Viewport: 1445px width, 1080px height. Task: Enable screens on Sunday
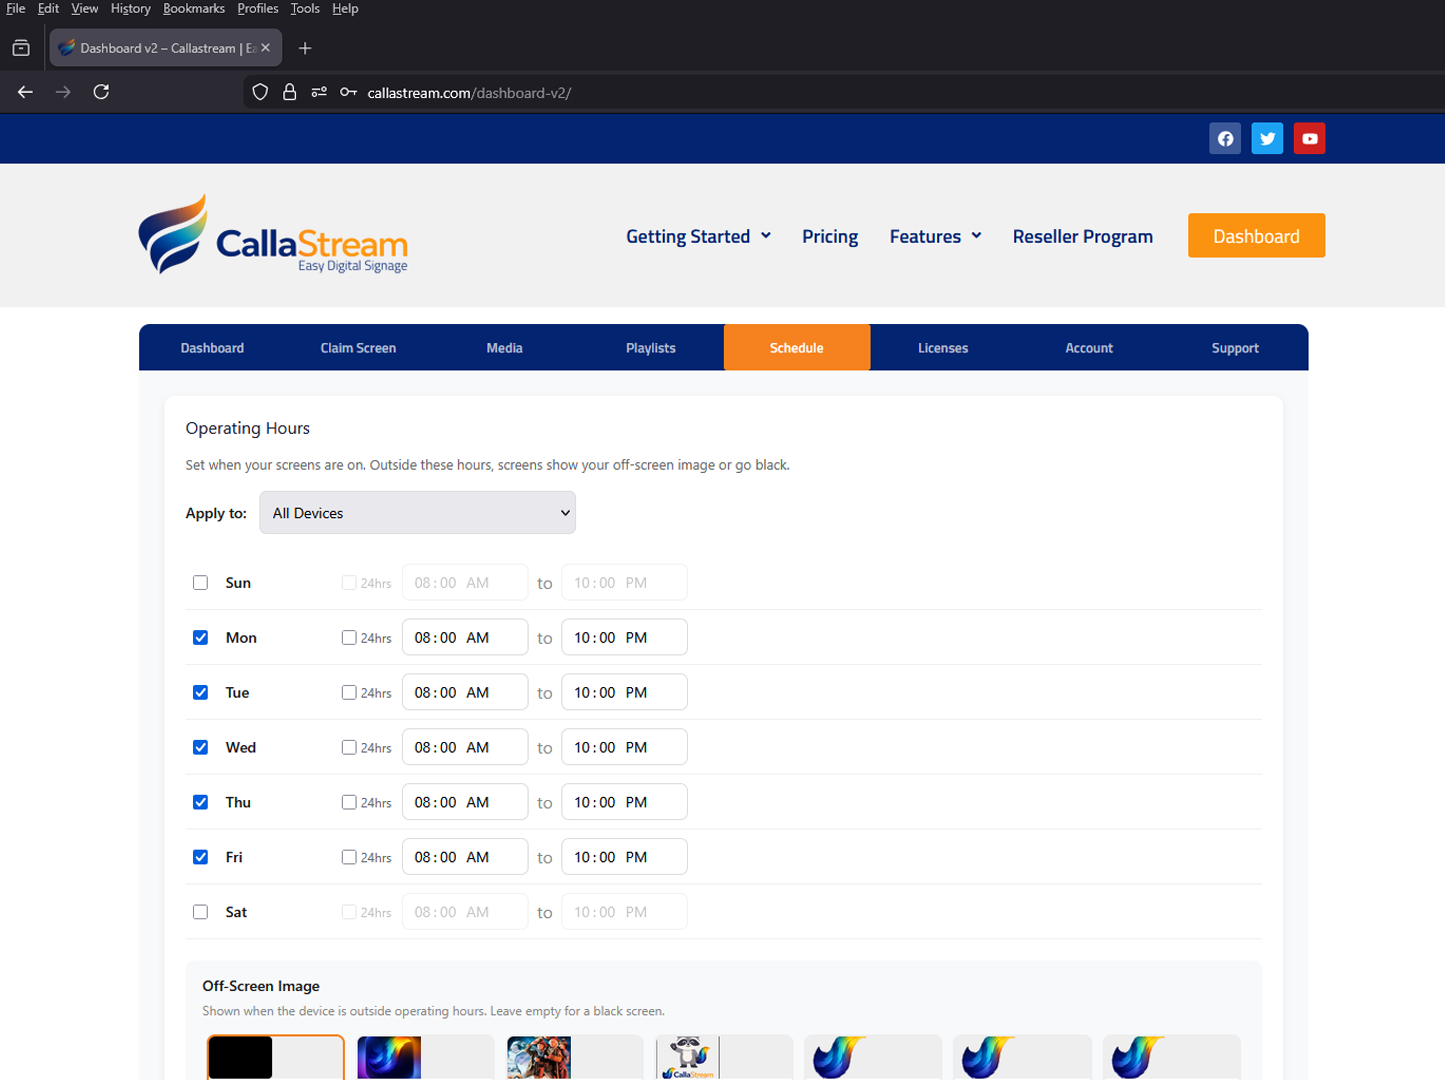(x=200, y=582)
